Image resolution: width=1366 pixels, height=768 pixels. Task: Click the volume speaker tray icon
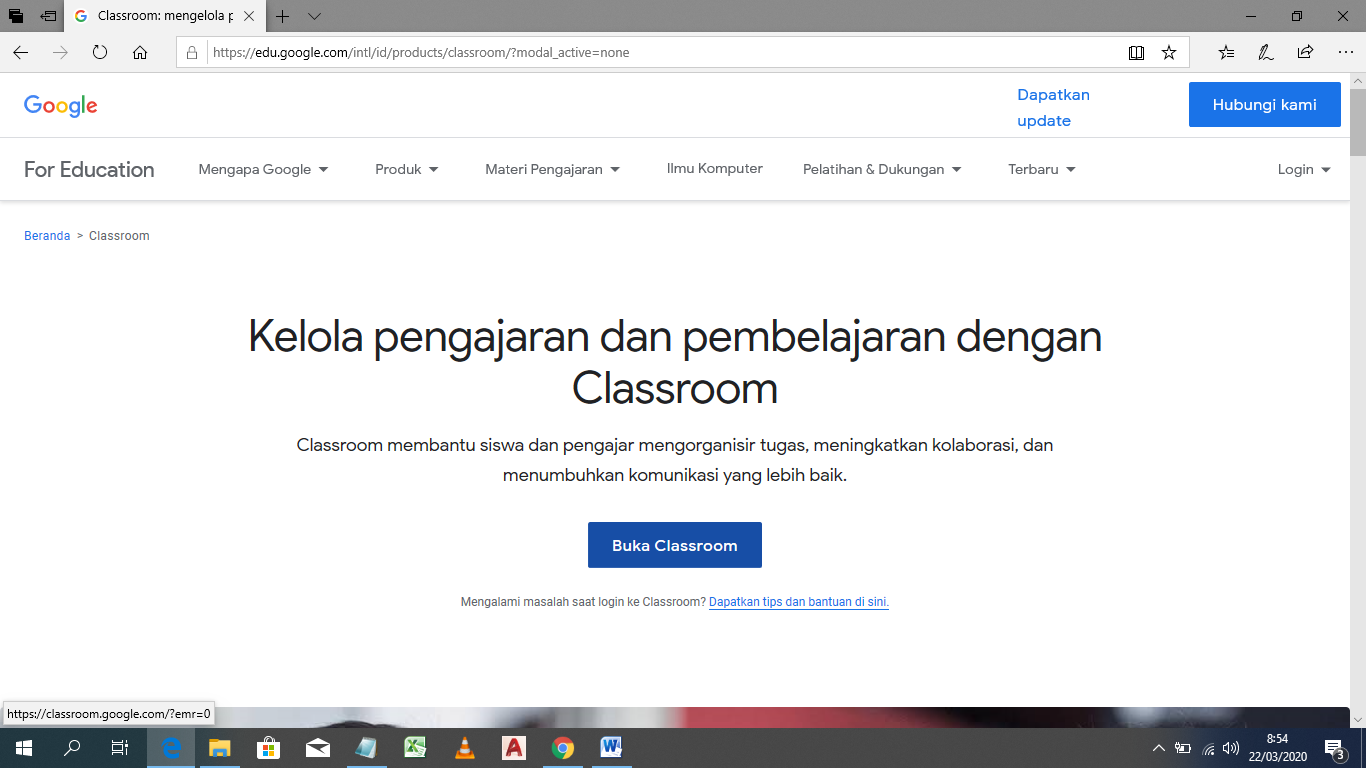[x=1231, y=748]
